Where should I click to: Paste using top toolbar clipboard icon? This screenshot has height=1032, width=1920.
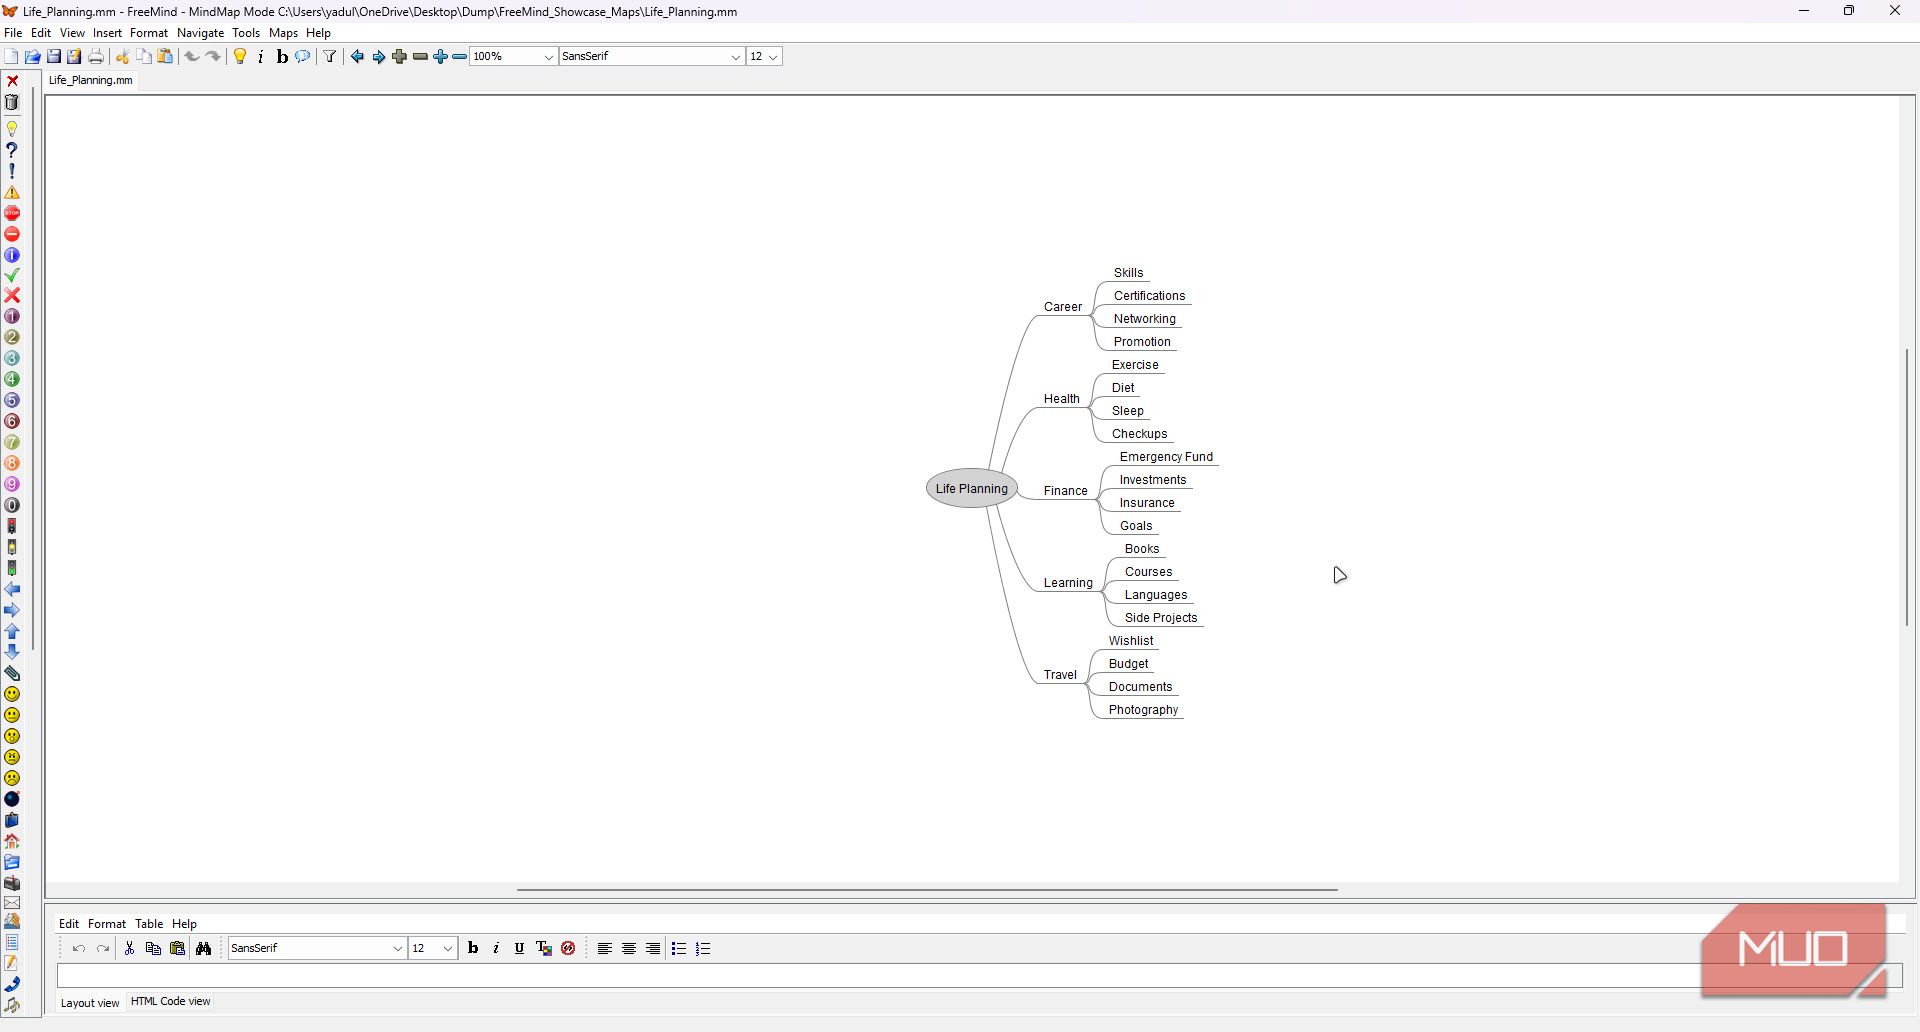165,57
